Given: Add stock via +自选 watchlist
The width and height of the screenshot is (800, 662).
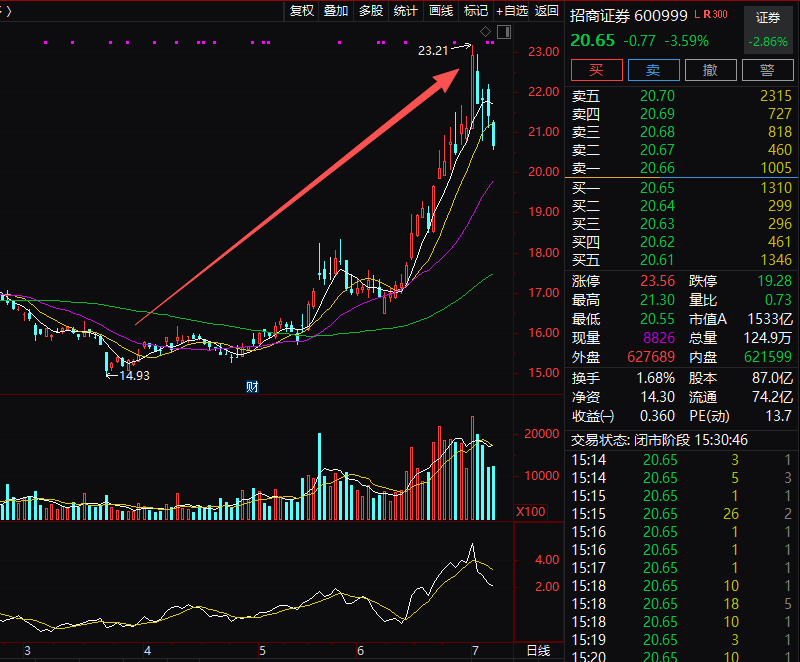Looking at the screenshot, I should [x=512, y=11].
